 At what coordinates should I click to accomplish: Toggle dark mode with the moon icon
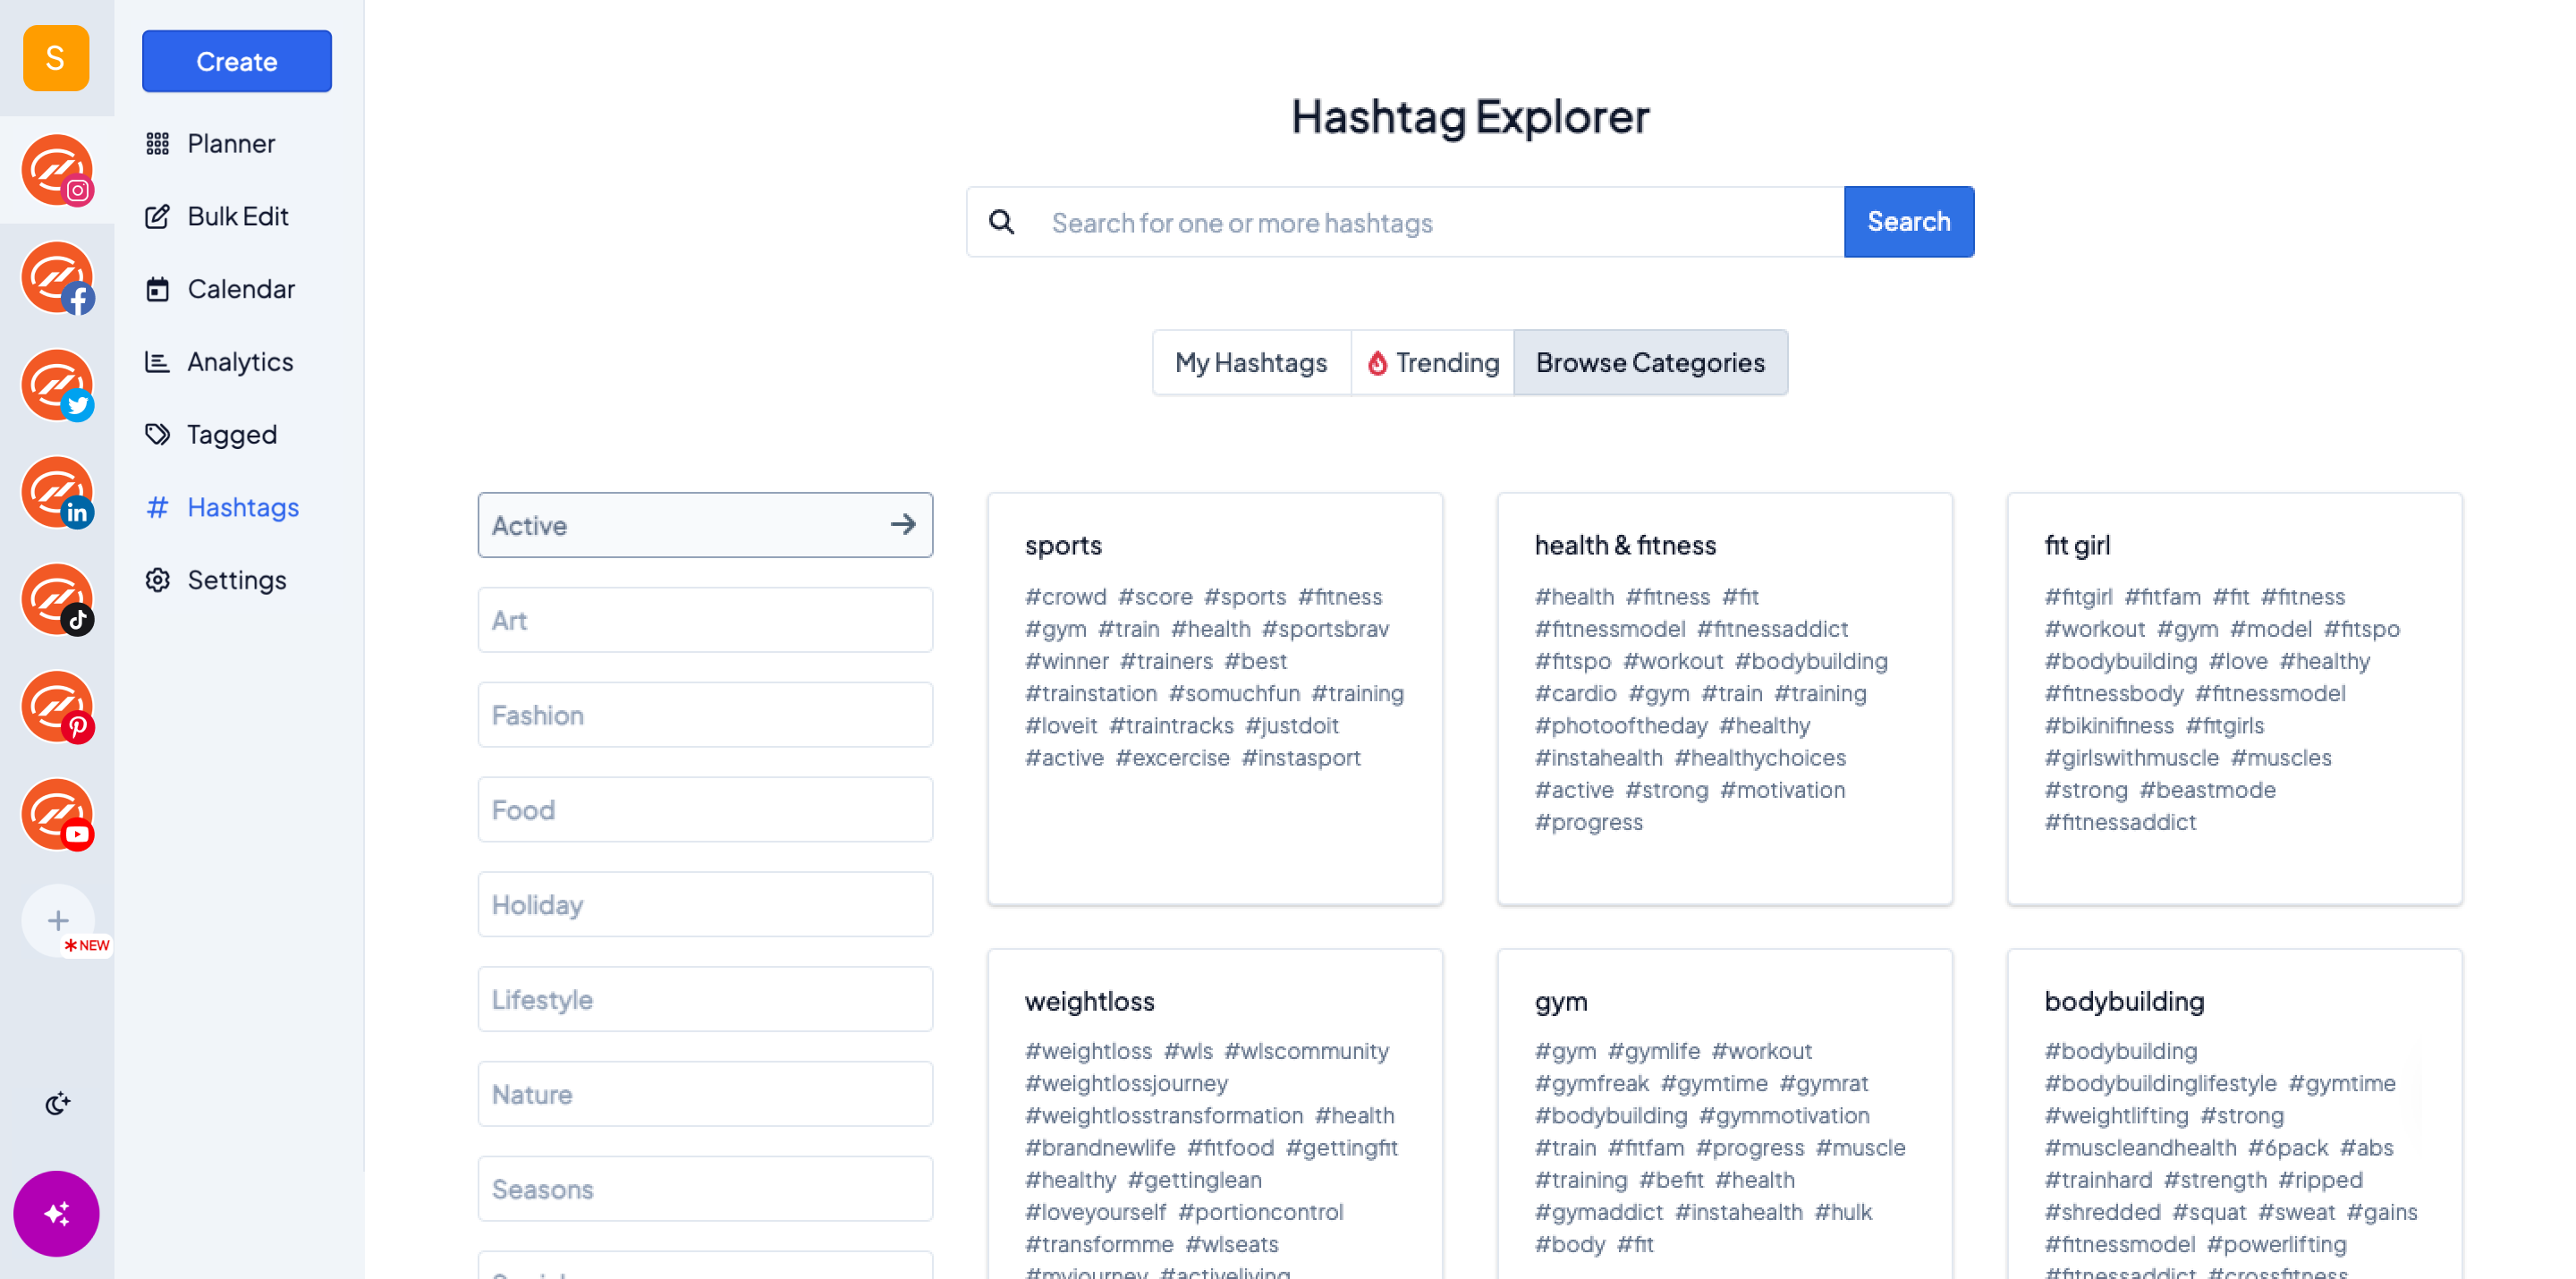tap(58, 1104)
